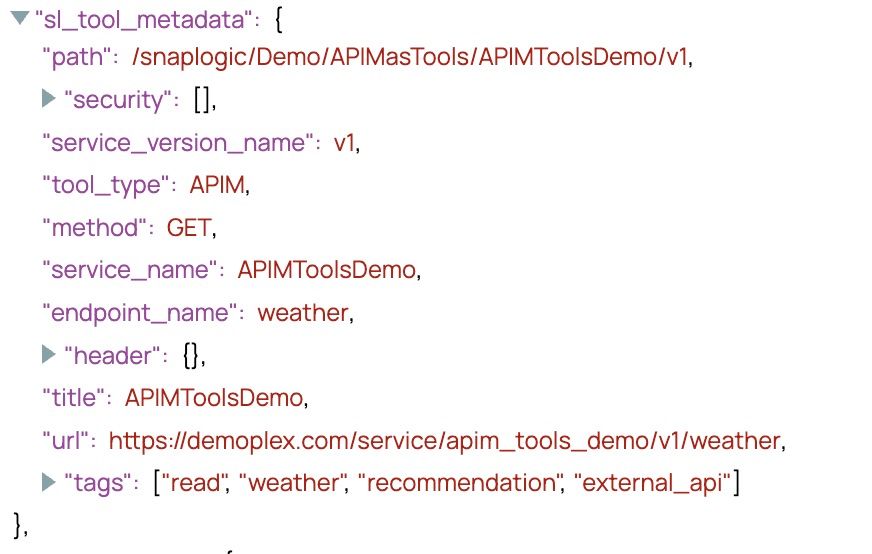Collapse the sl_tool_metadata object
Screen dimensions: 872x554
pos(19,17)
